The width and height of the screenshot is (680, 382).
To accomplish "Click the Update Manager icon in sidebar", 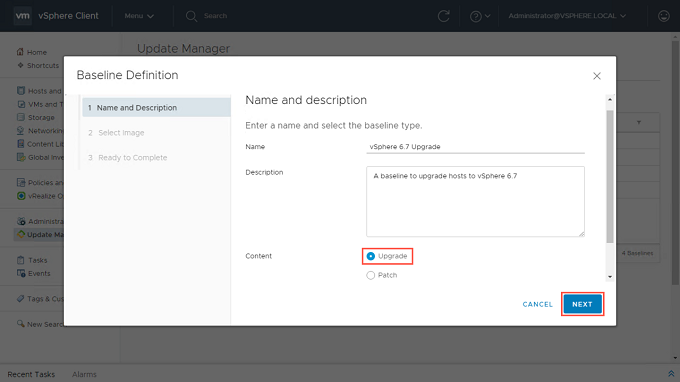I will point(21,235).
